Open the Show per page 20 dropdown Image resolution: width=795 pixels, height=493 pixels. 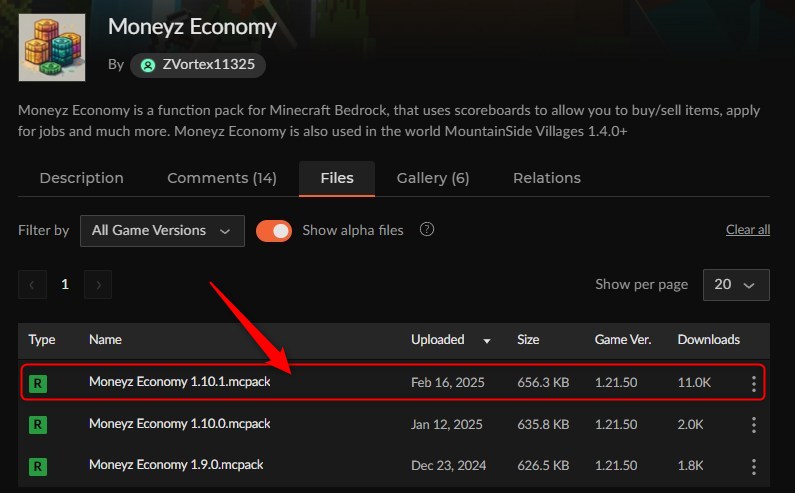[736, 285]
